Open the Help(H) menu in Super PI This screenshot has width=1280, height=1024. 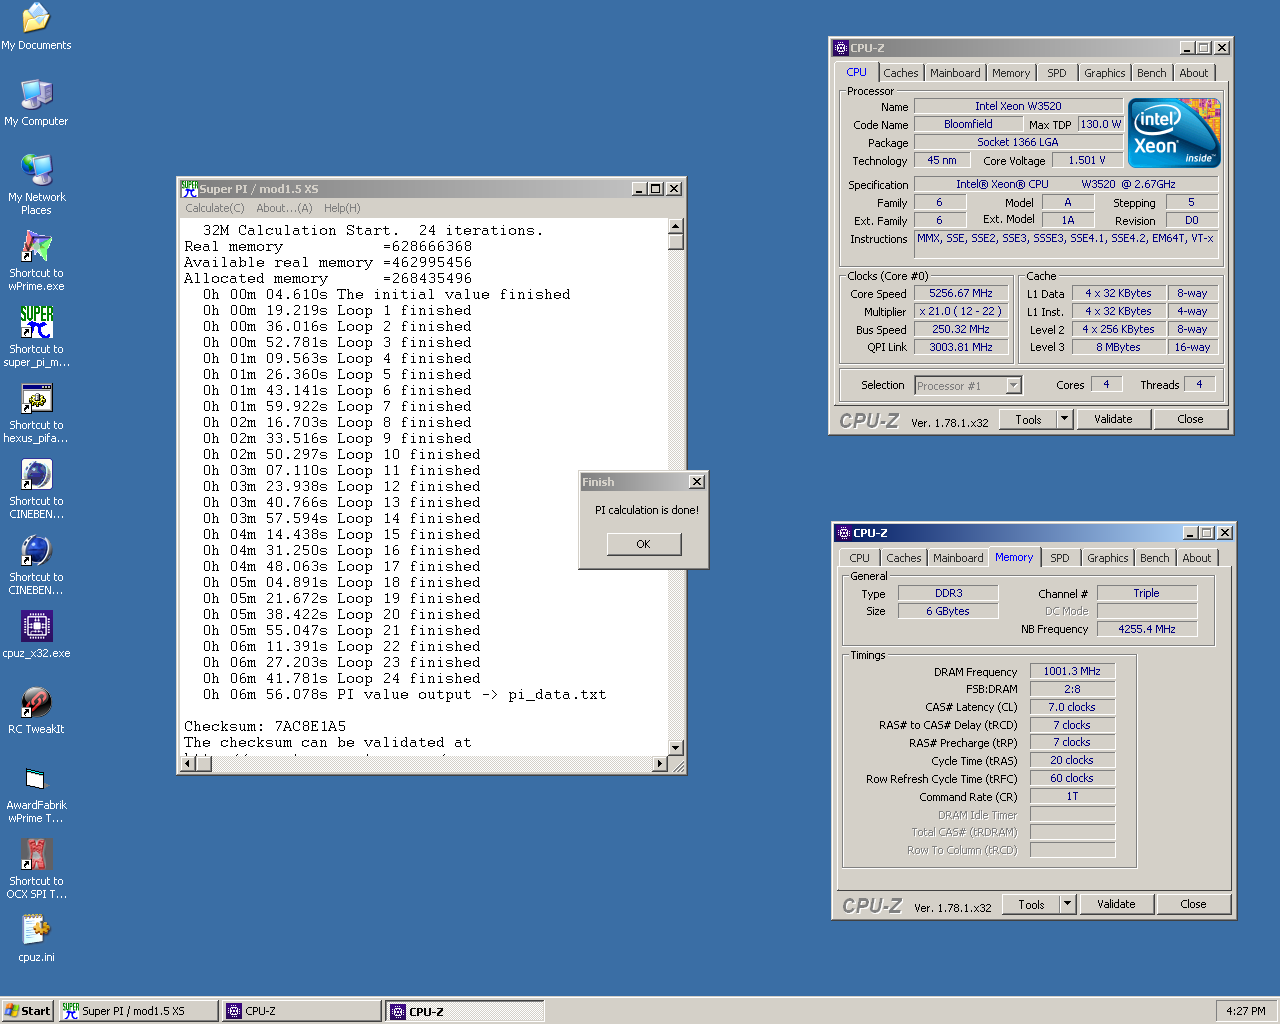(342, 208)
